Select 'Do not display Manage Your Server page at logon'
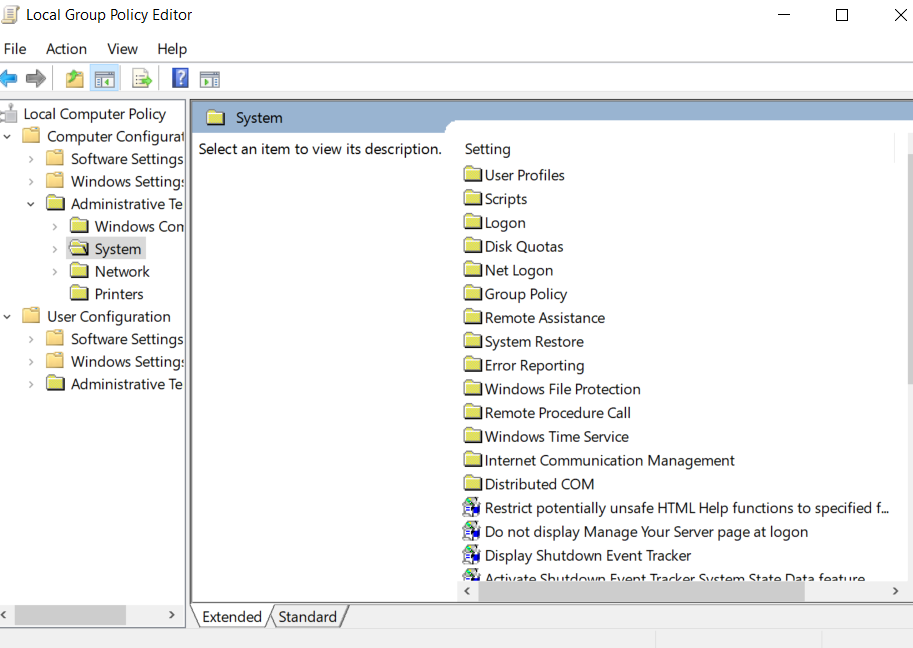 tap(646, 532)
